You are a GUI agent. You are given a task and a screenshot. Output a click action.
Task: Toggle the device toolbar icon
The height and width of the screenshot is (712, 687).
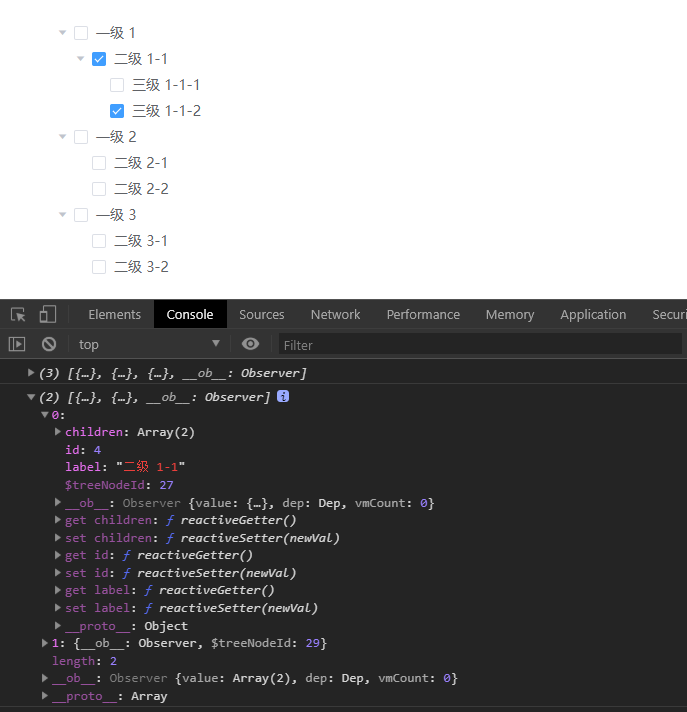tap(48, 314)
